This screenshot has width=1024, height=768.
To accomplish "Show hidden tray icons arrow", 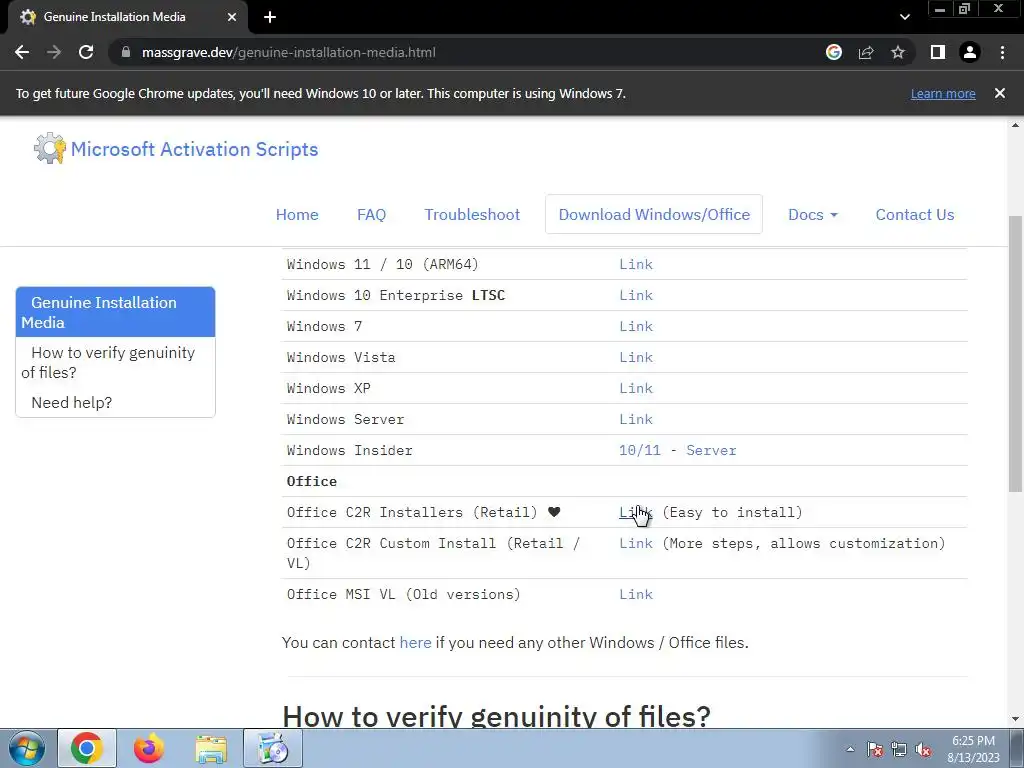I will point(850,749).
